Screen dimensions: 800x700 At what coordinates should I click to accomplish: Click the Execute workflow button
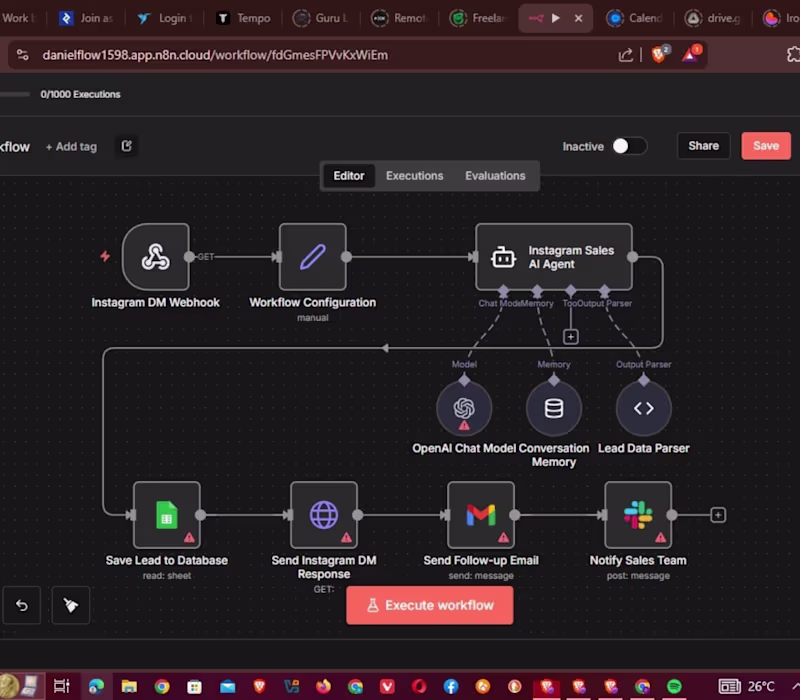[430, 605]
